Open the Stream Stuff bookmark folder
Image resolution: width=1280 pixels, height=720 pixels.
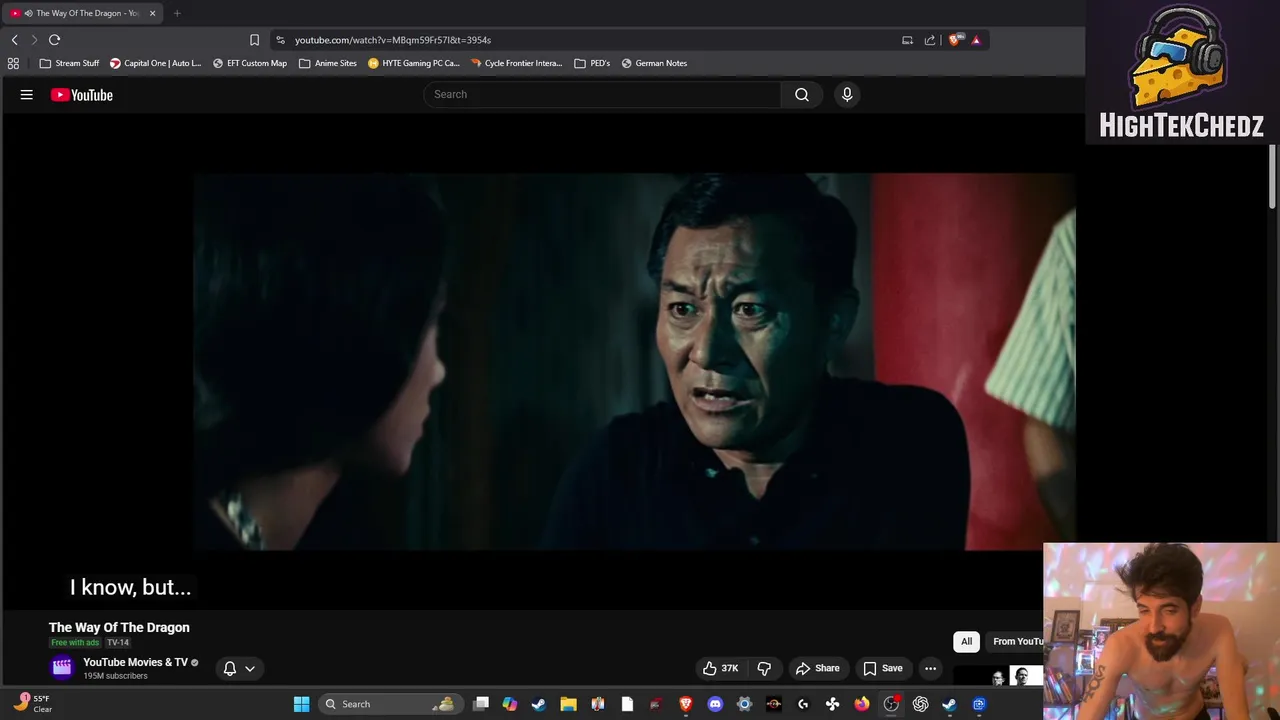69,63
